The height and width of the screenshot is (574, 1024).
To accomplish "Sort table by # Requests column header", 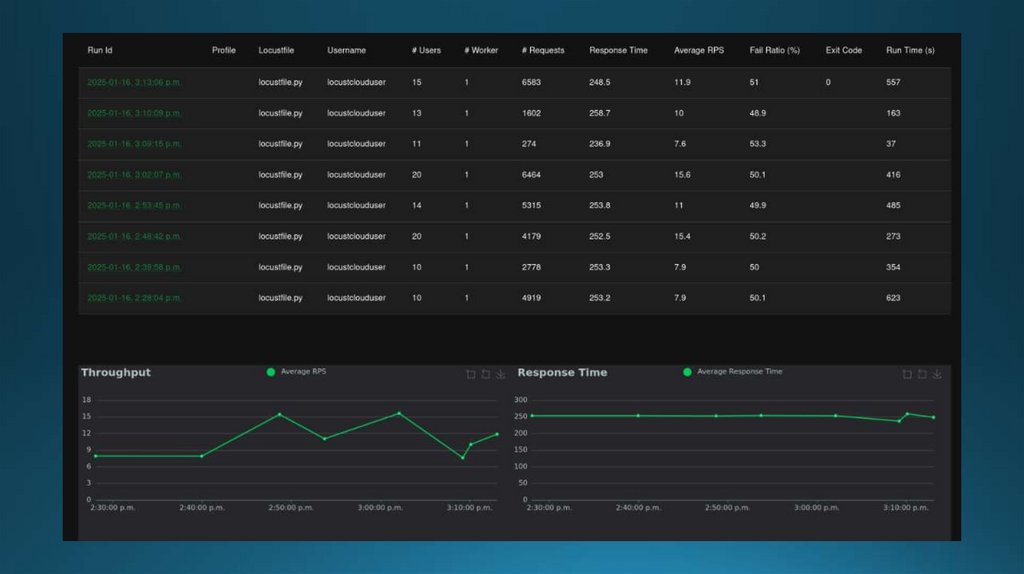I will point(543,50).
